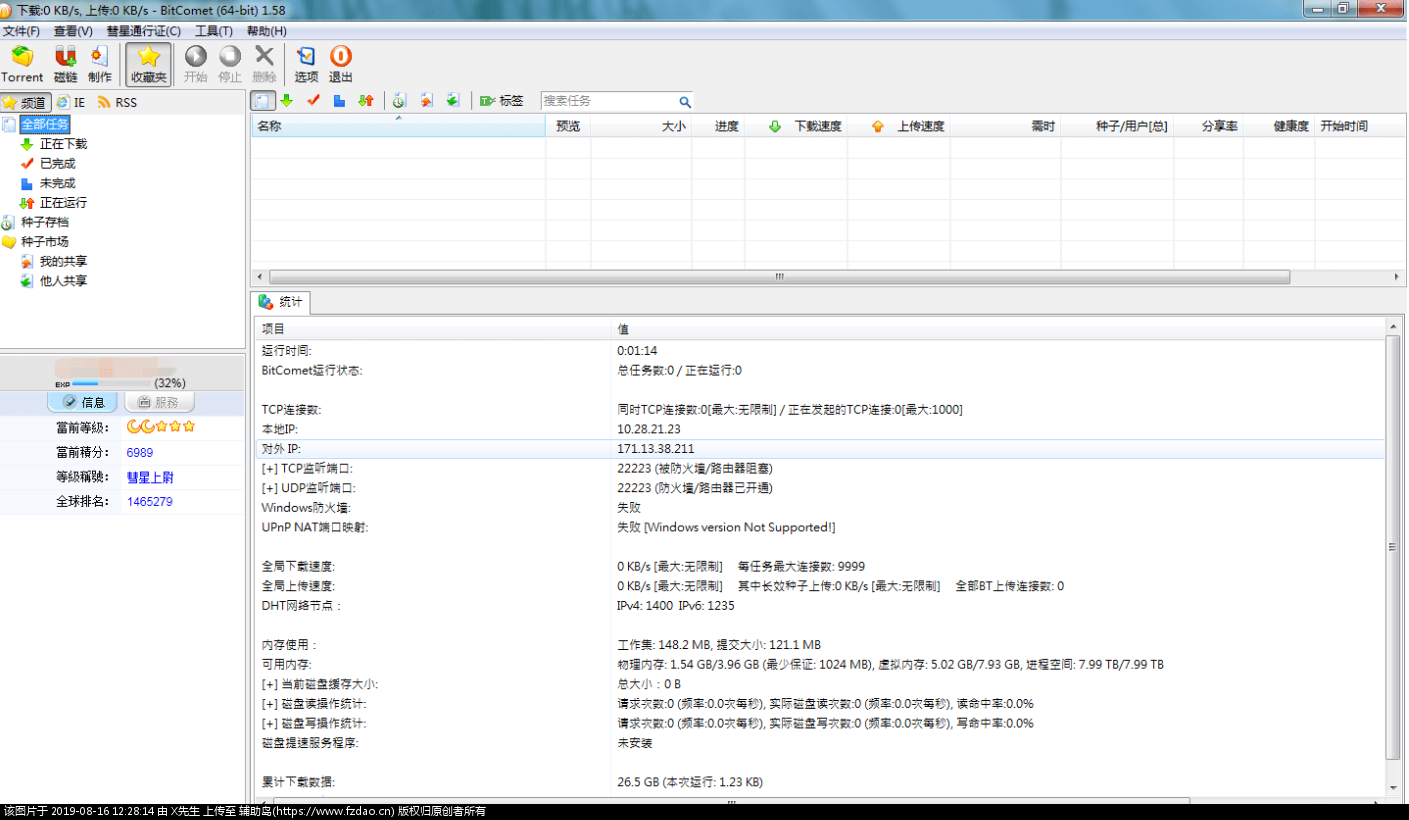The image size is (1409, 820).
Task: Switch to the 信息 info tab
Action: pyautogui.click(x=83, y=402)
